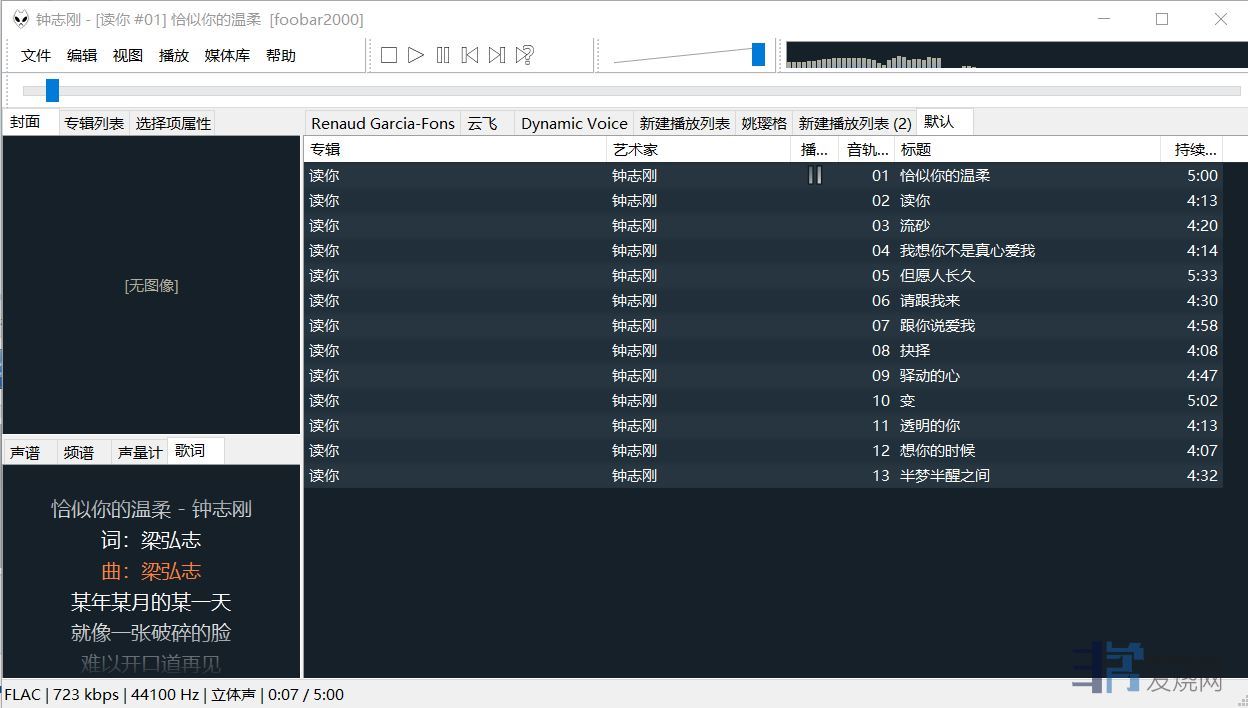Skip to previous track with toolbar icon

point(470,55)
